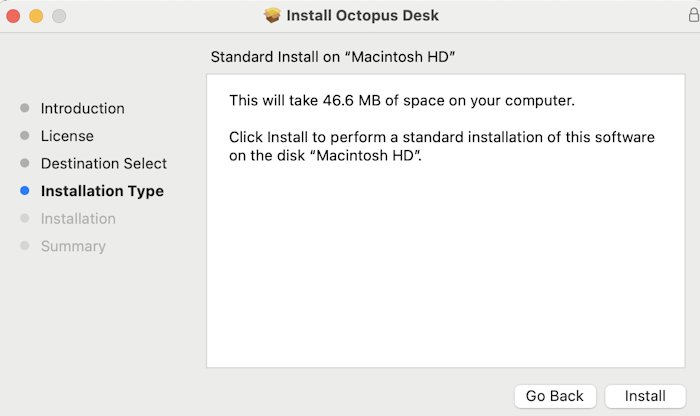Viewport: 700px width, 416px height.
Task: Click the lock icon in title bar
Action: click(693, 15)
